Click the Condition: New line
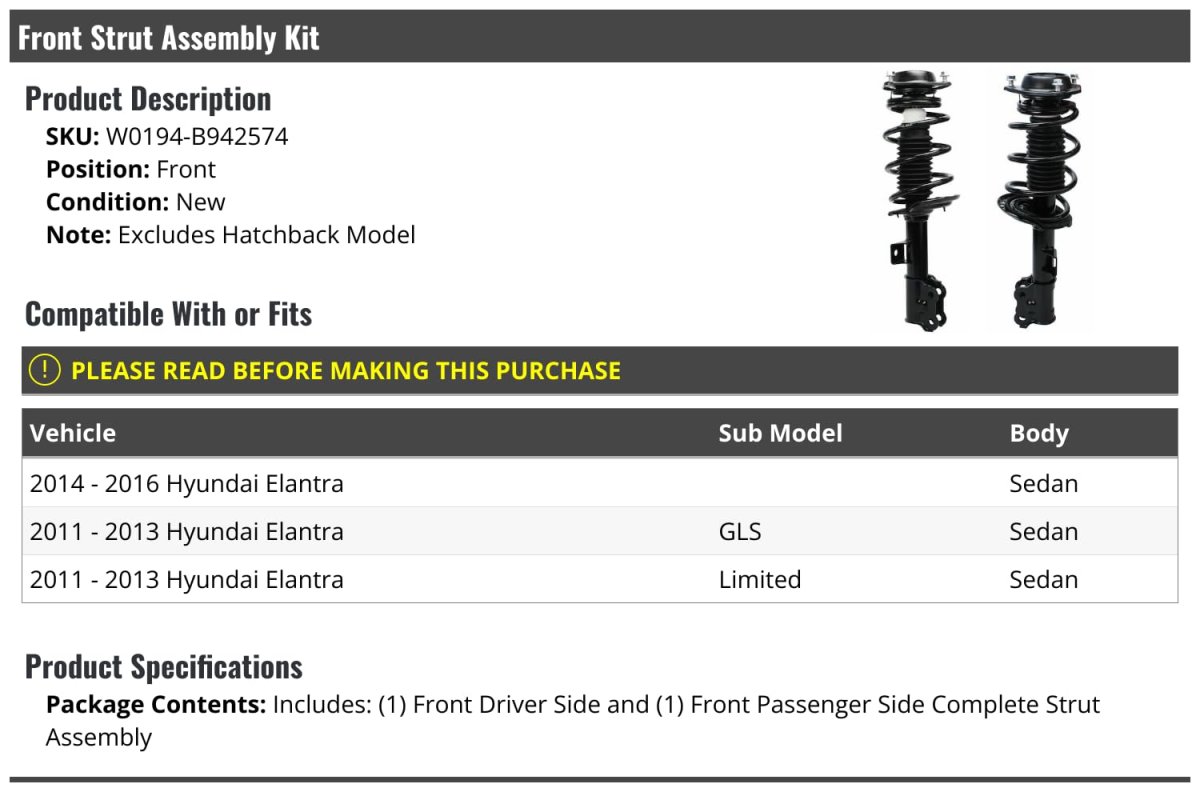This screenshot has height=792, width=1200. click(136, 202)
